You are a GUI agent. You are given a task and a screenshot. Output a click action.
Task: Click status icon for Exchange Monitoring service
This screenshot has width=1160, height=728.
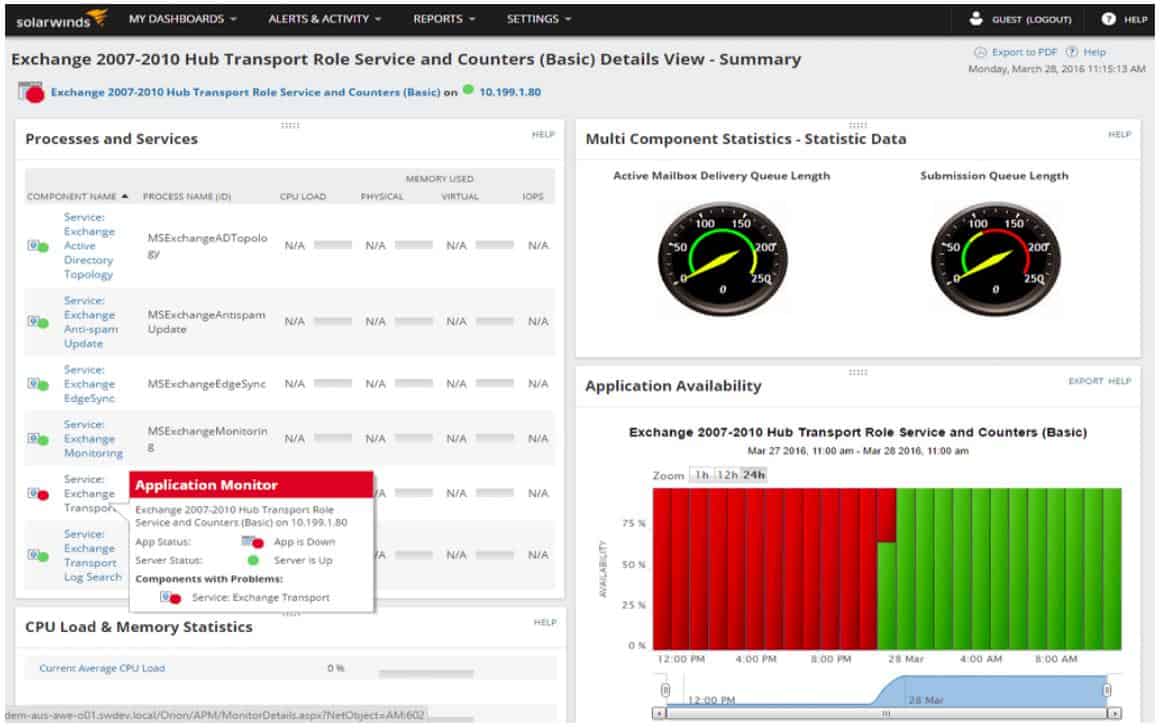pyautogui.click(x=38, y=439)
